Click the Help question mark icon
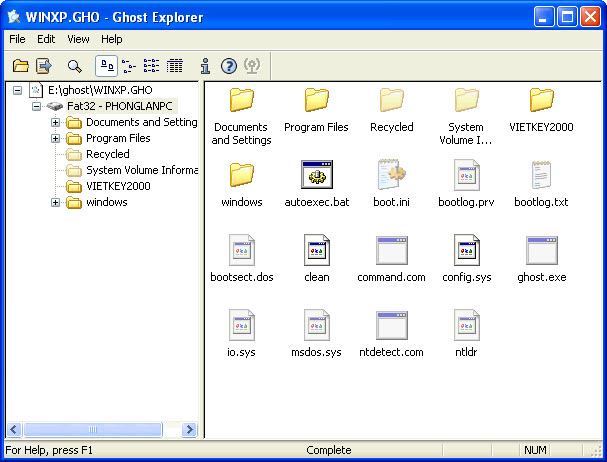This screenshot has width=607, height=462. tap(229, 66)
